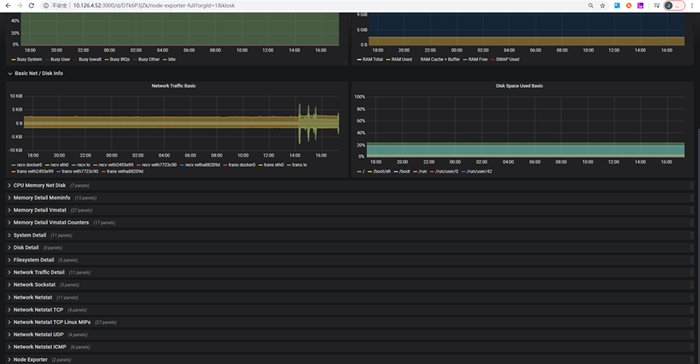Expand the Network Netstat TCP Linux MIPs row
This screenshot has width=700, height=364.
[349, 322]
